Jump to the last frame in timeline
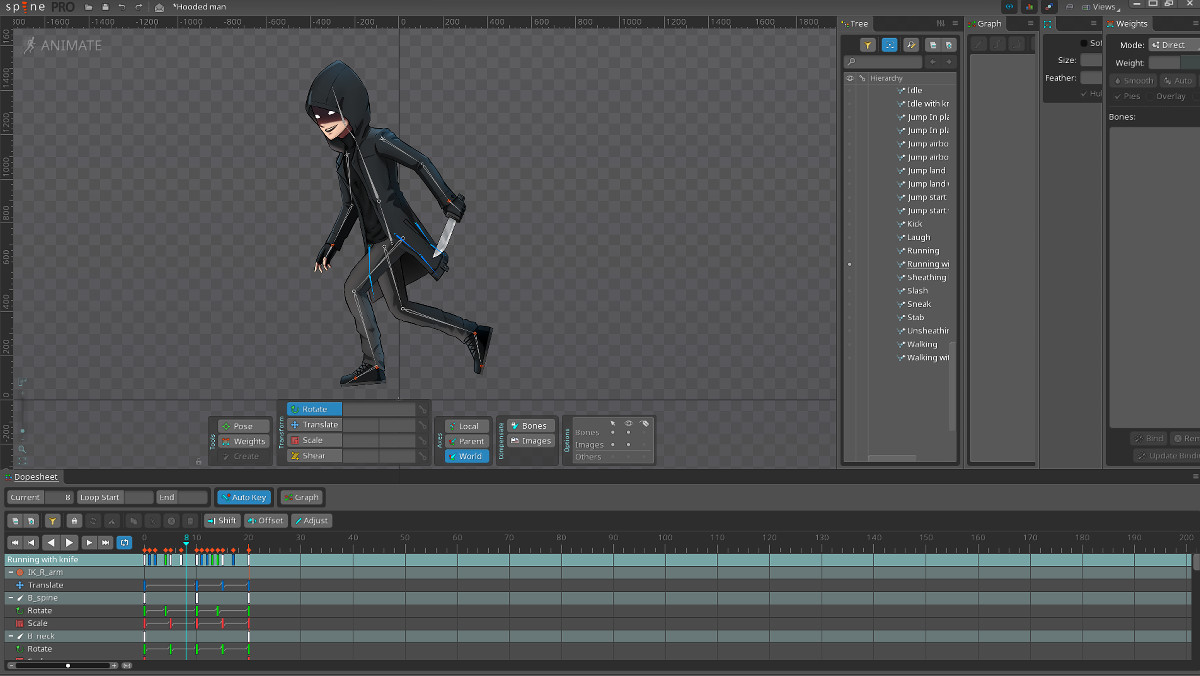 click(106, 543)
